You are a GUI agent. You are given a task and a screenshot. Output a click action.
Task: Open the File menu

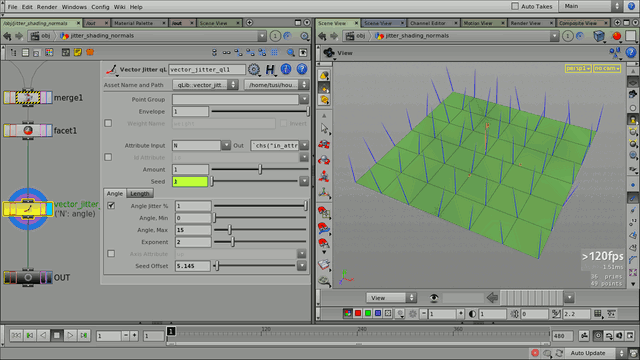tap(12, 7)
